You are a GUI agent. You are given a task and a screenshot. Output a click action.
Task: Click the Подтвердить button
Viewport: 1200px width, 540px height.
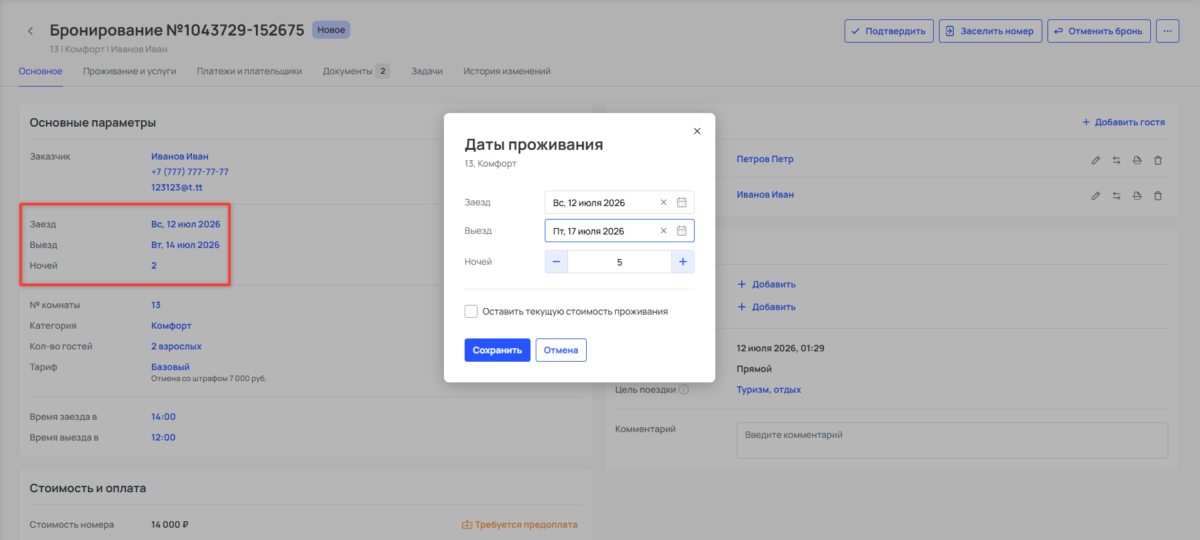click(889, 31)
